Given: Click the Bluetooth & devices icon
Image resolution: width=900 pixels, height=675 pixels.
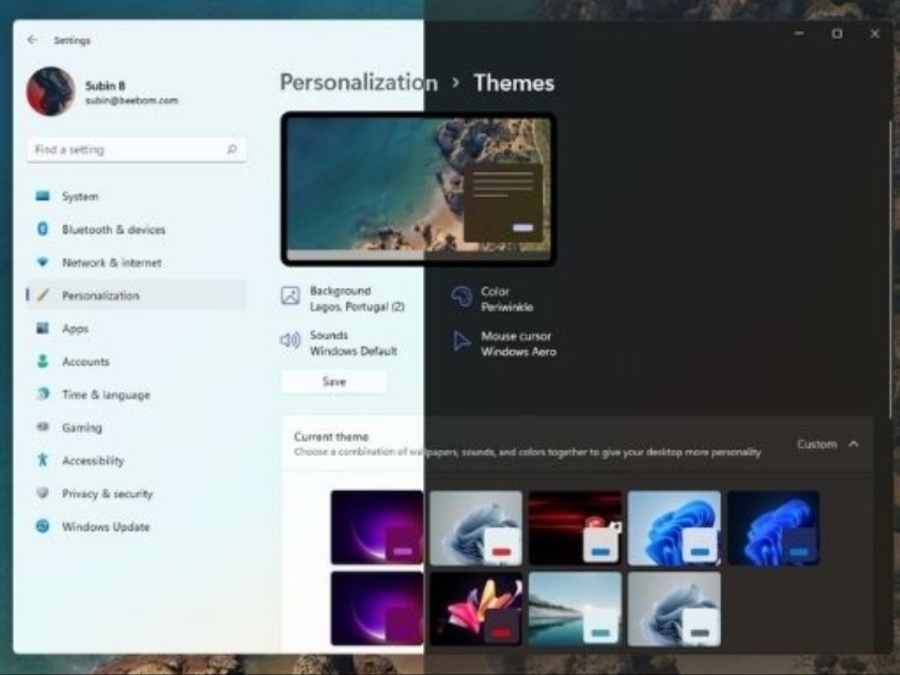Looking at the screenshot, I should click(42, 229).
